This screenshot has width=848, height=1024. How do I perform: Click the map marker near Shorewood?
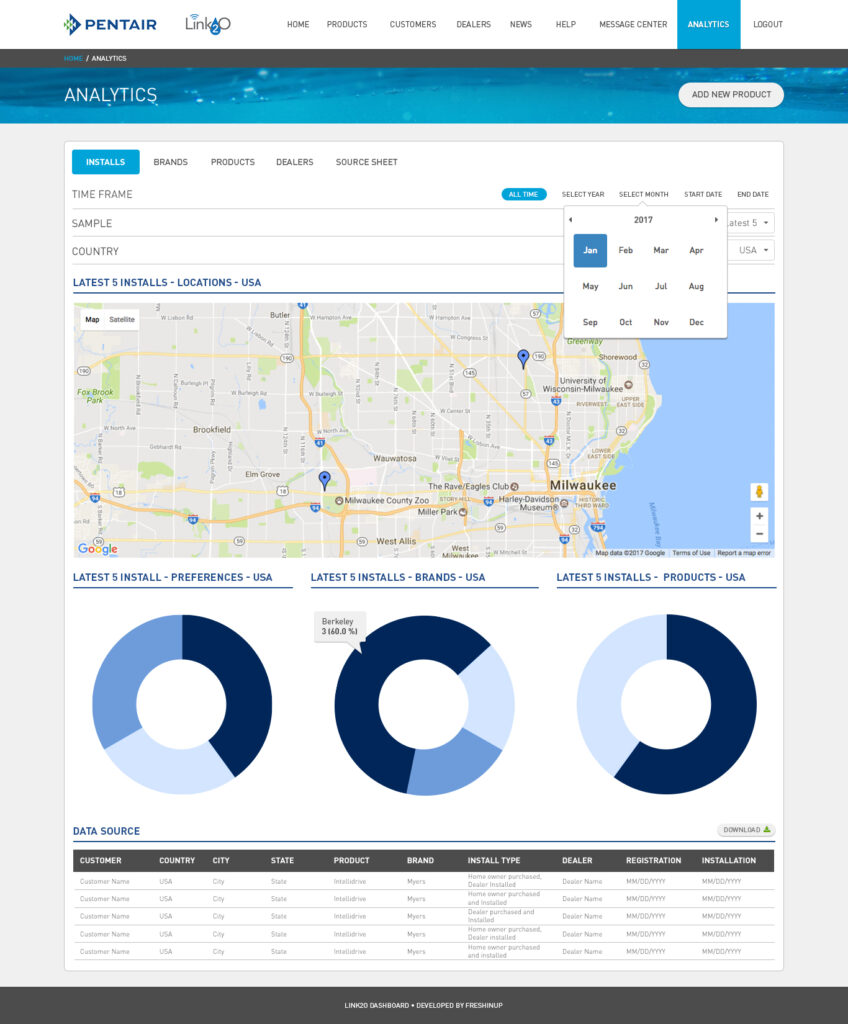point(522,358)
